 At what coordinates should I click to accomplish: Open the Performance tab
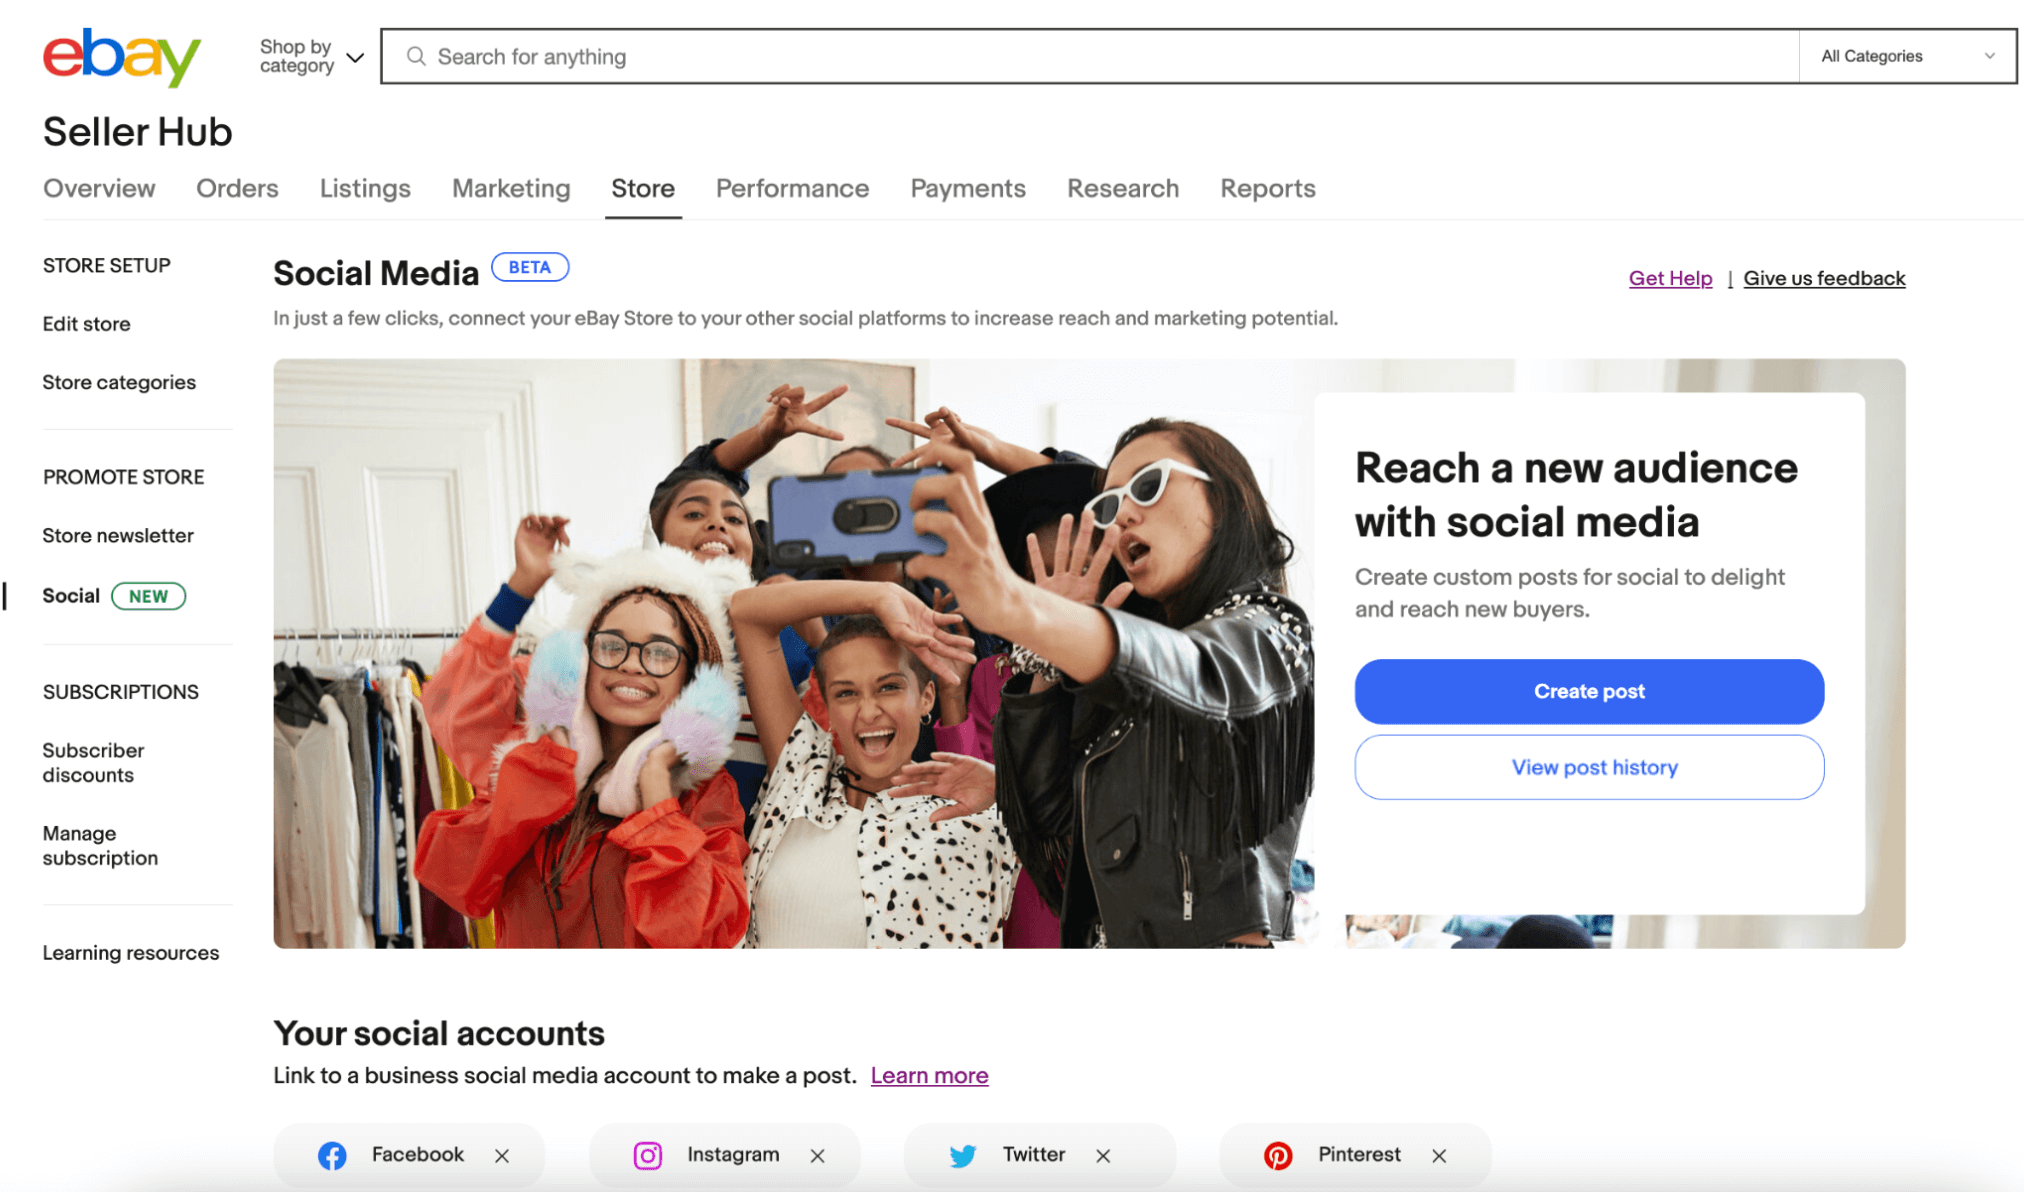click(x=792, y=188)
